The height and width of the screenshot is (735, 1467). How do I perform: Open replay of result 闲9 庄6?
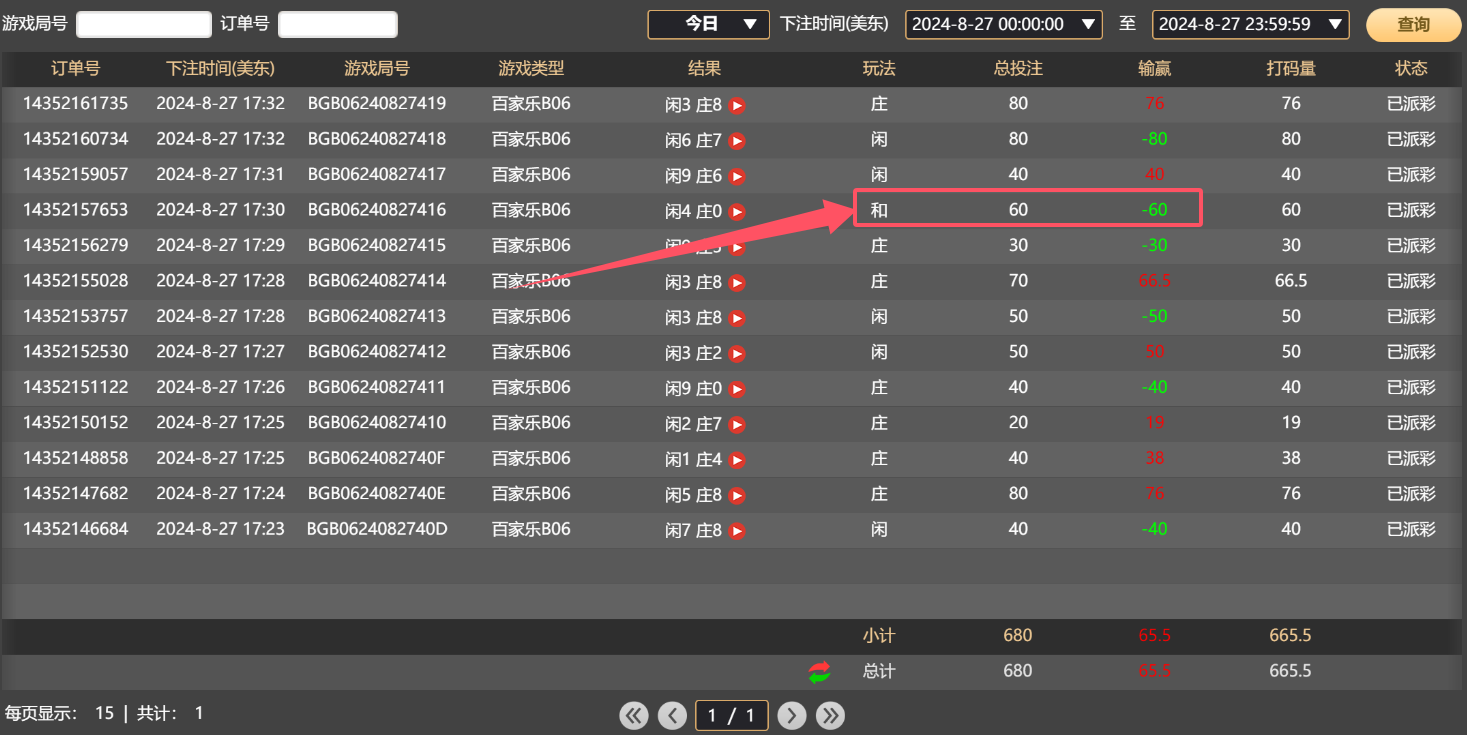[x=738, y=175]
